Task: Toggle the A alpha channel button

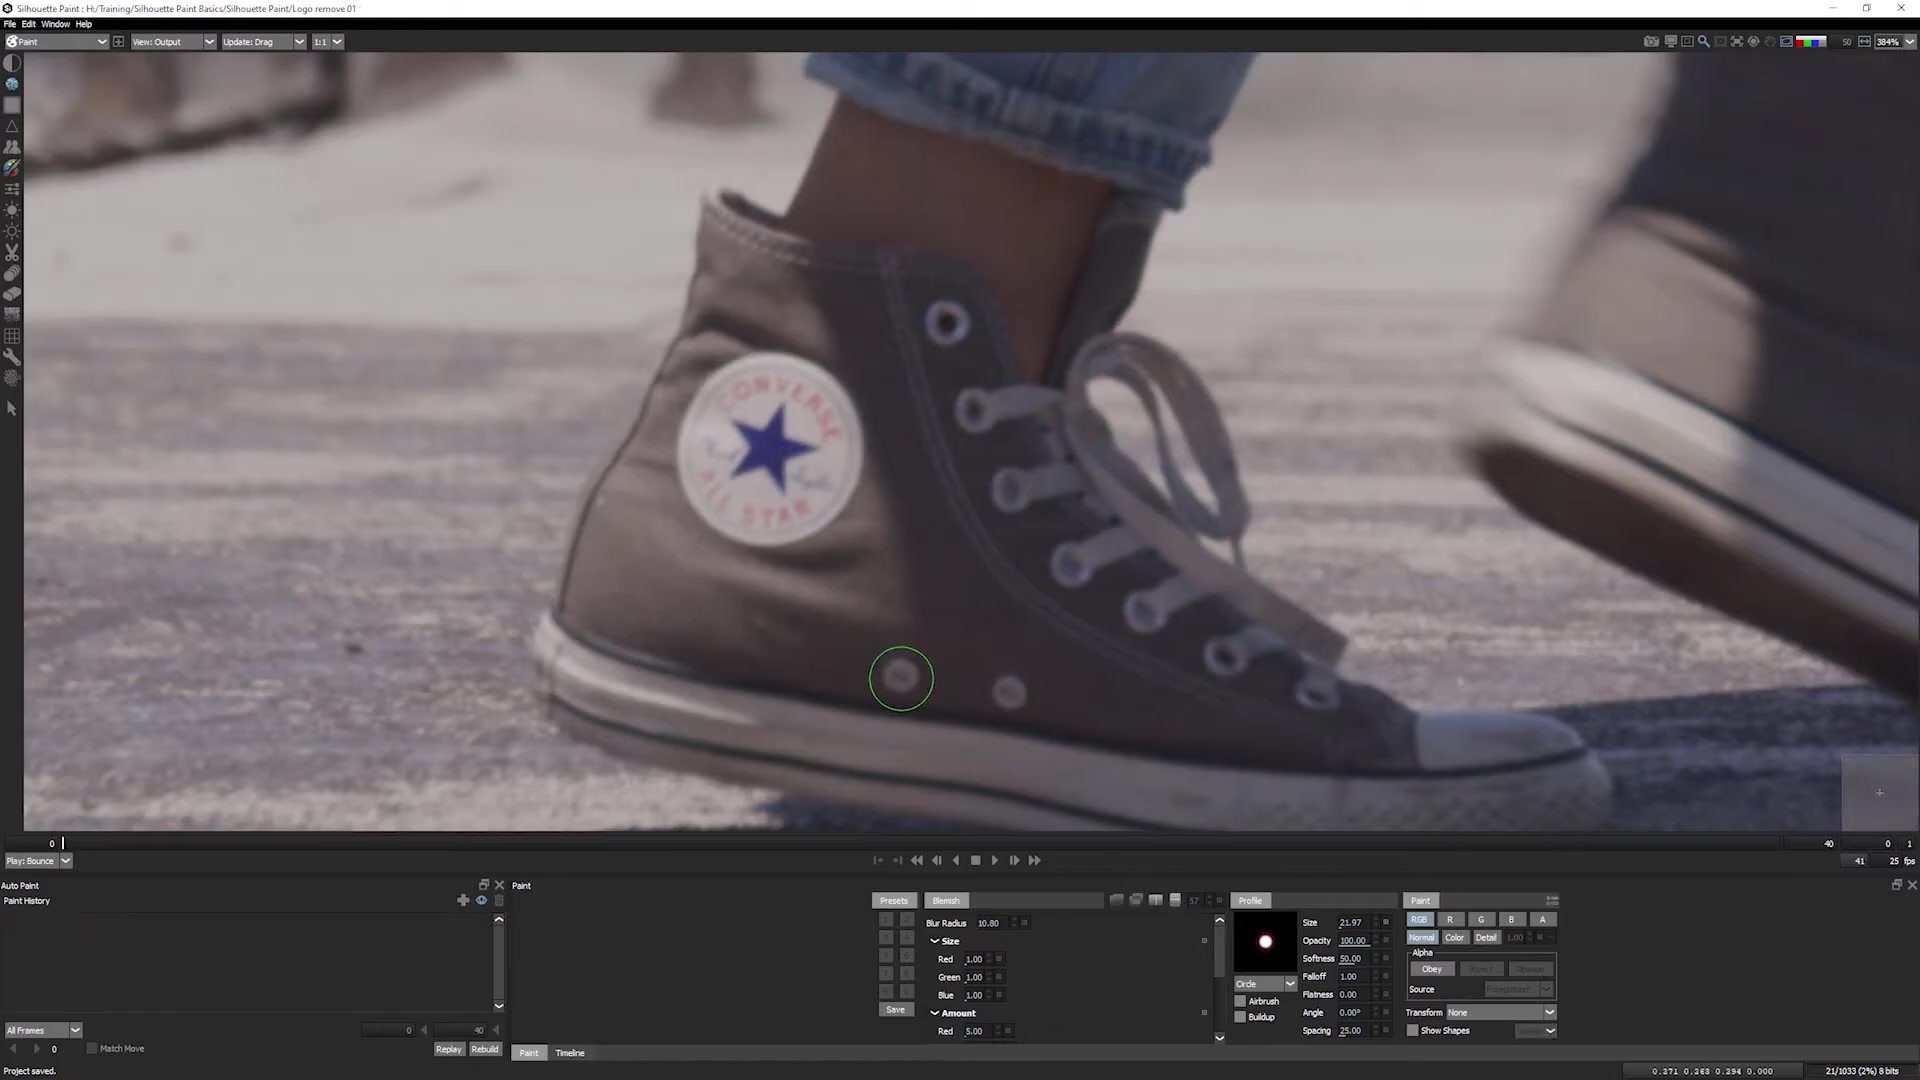Action: tap(1542, 919)
